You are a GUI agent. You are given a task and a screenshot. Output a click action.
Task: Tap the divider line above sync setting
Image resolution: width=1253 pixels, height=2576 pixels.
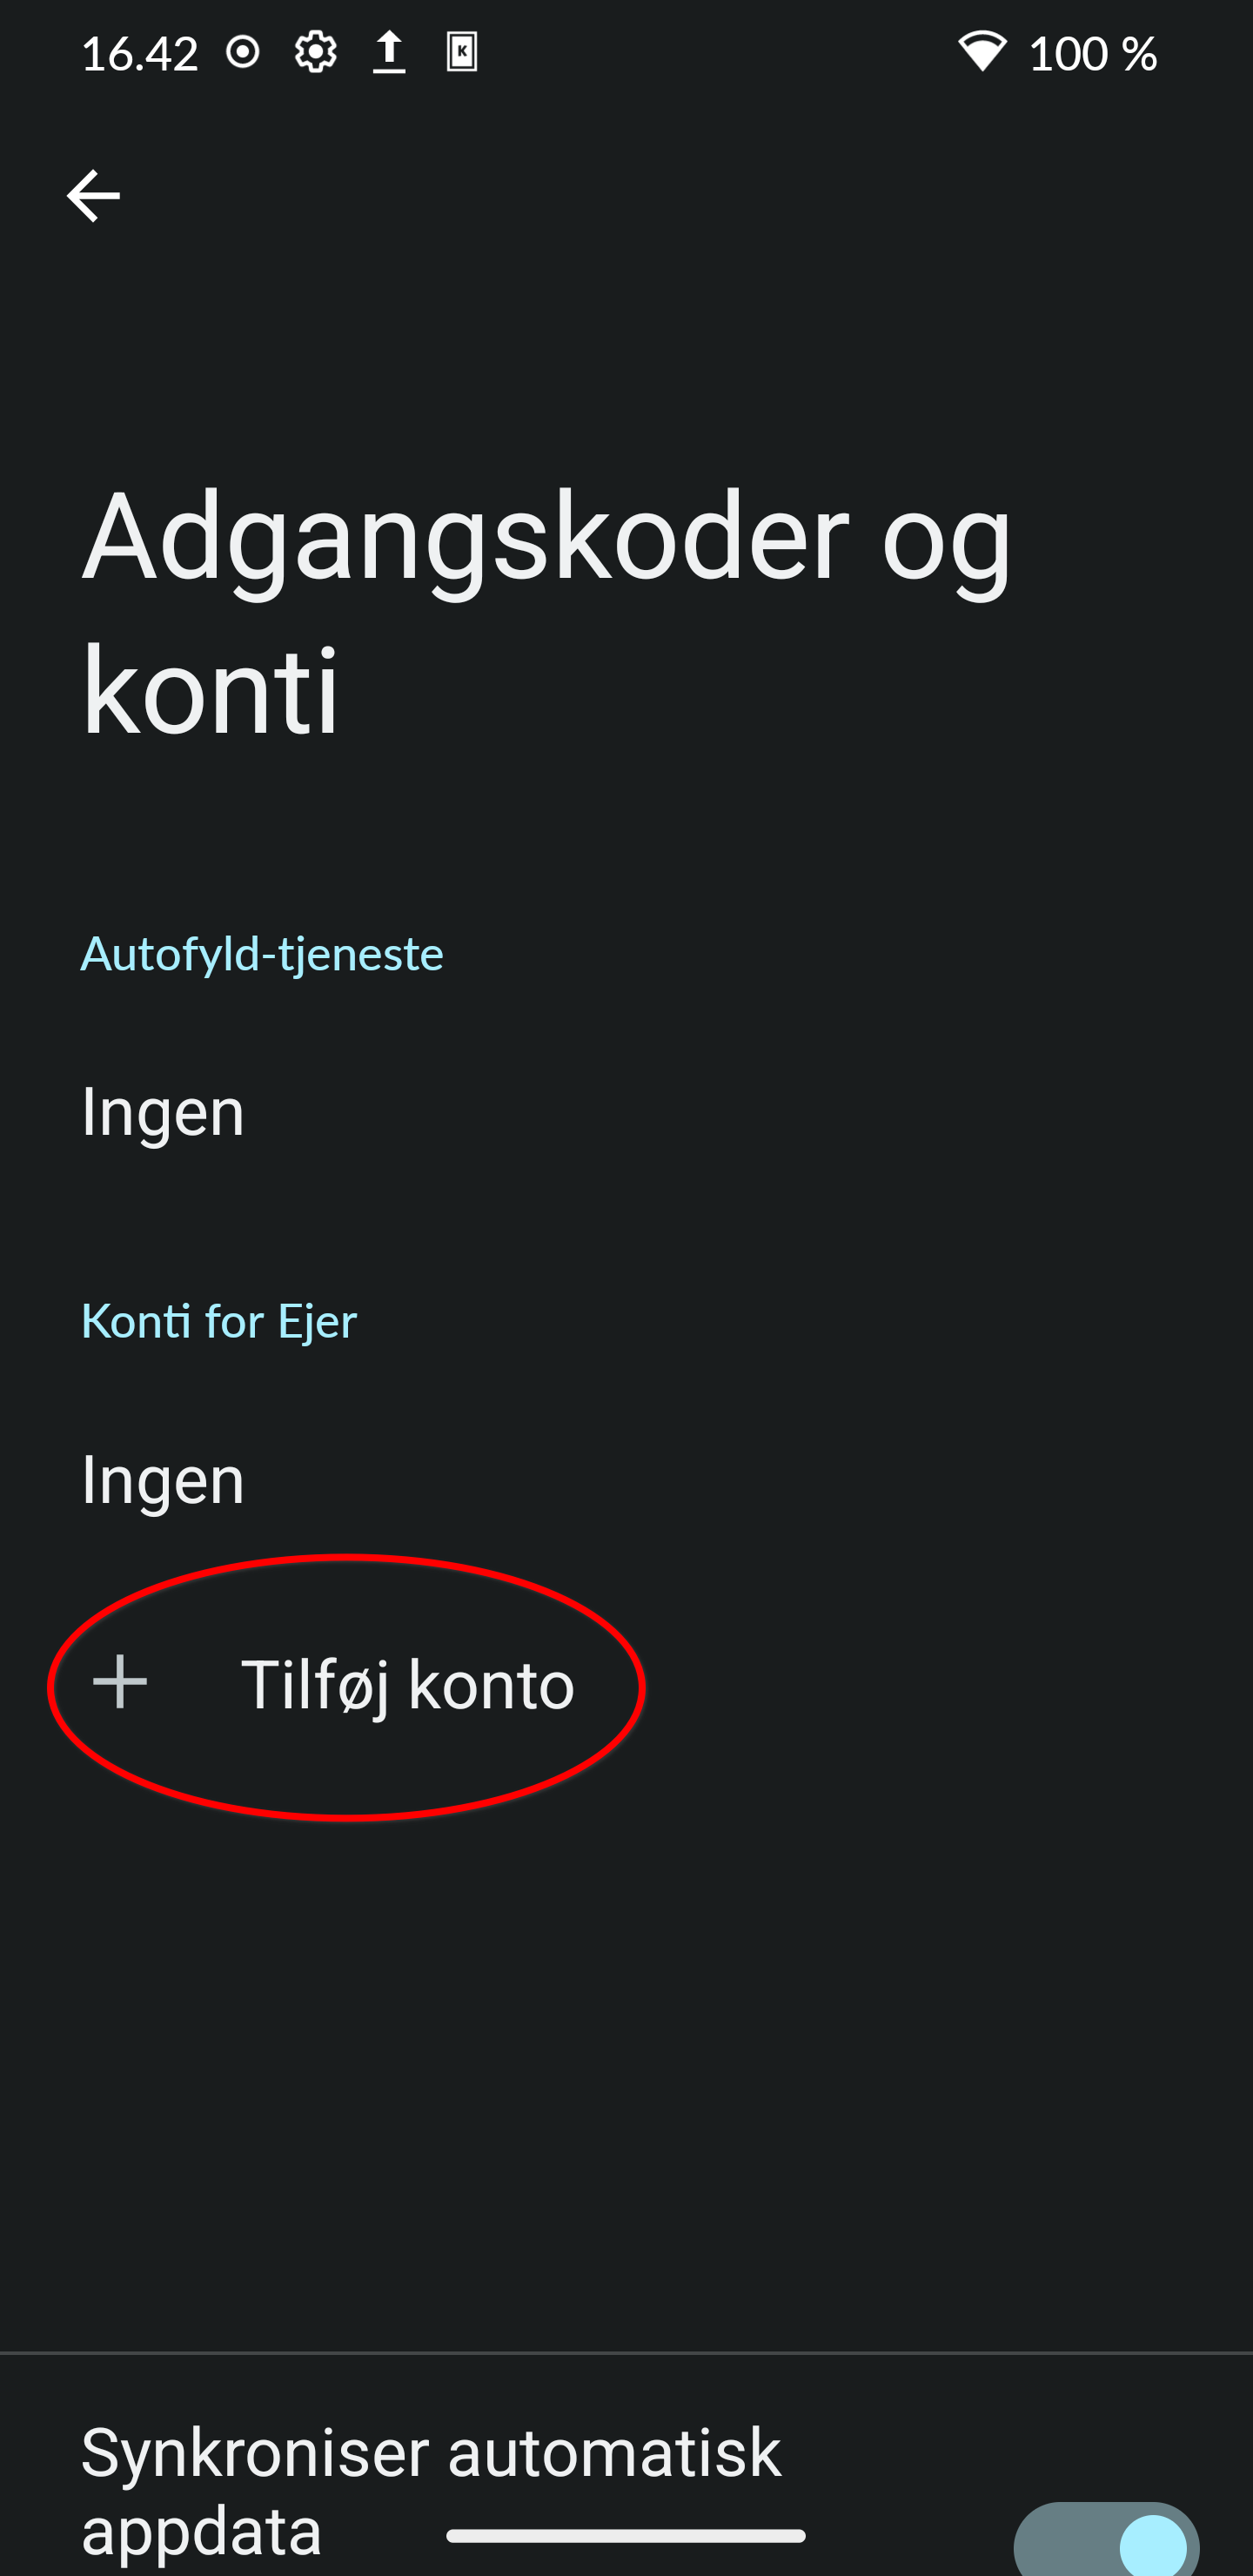626,2353
